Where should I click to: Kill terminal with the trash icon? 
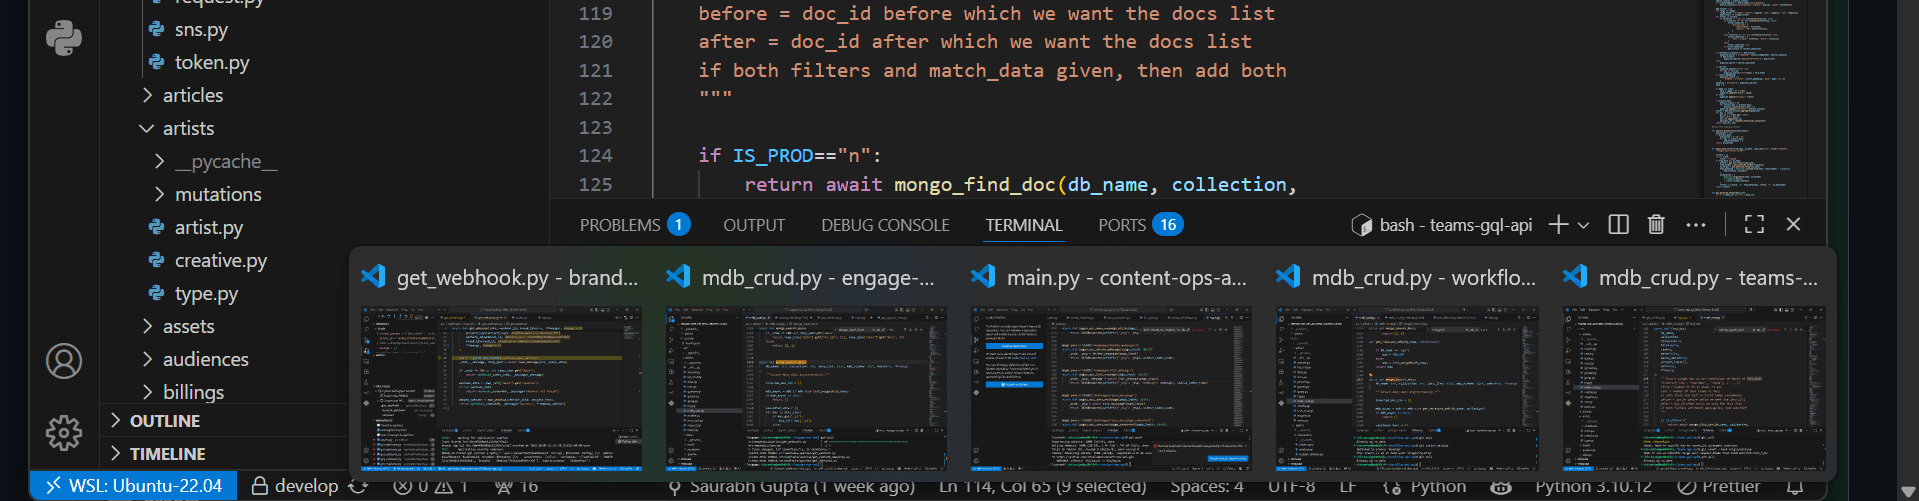pyautogui.click(x=1656, y=224)
